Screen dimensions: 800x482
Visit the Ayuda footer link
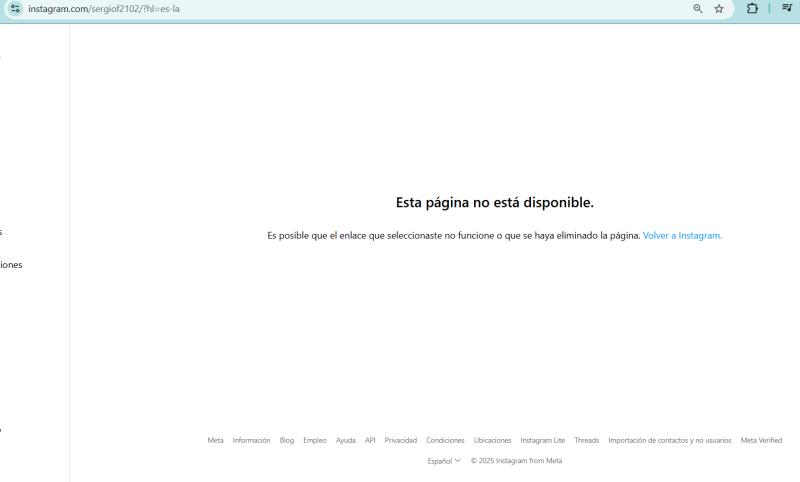(345, 440)
